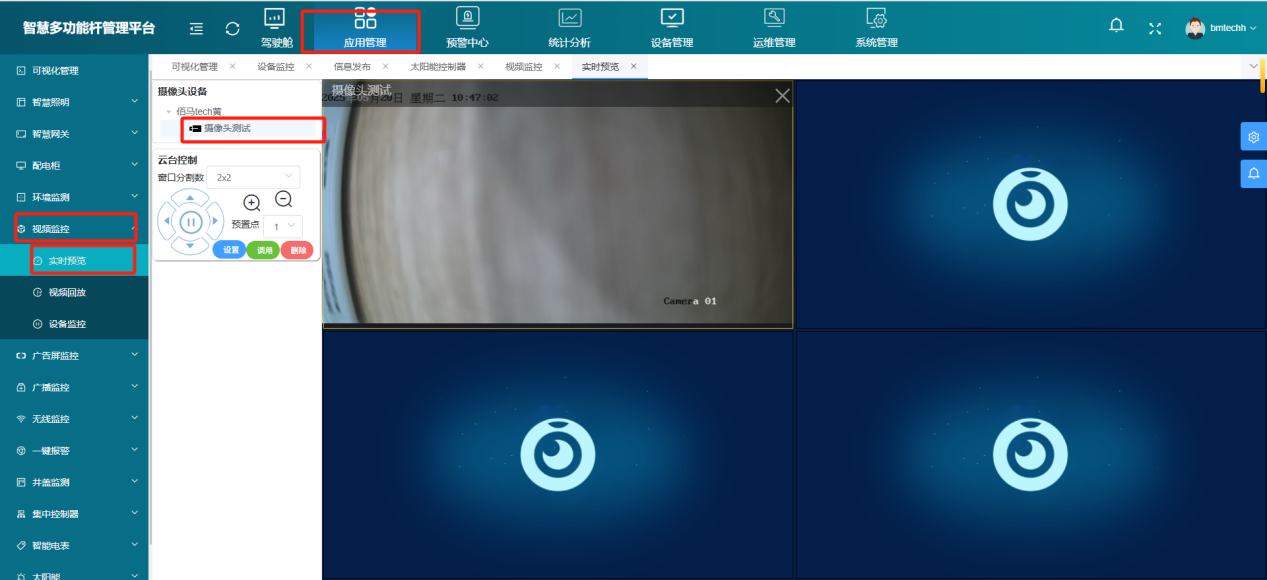The image size is (1267, 580).
Task: Click the PTZ zoom-in magnifier icon
Action: [252, 203]
